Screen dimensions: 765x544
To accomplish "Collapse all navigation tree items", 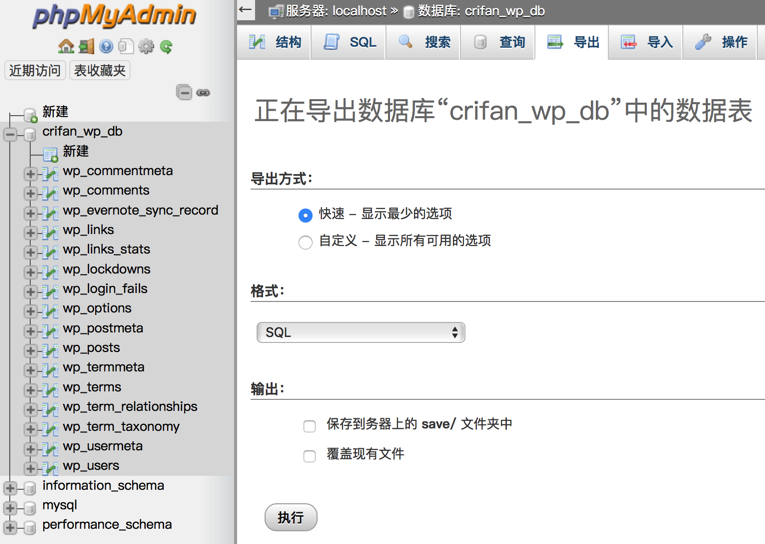I will tap(184, 92).
